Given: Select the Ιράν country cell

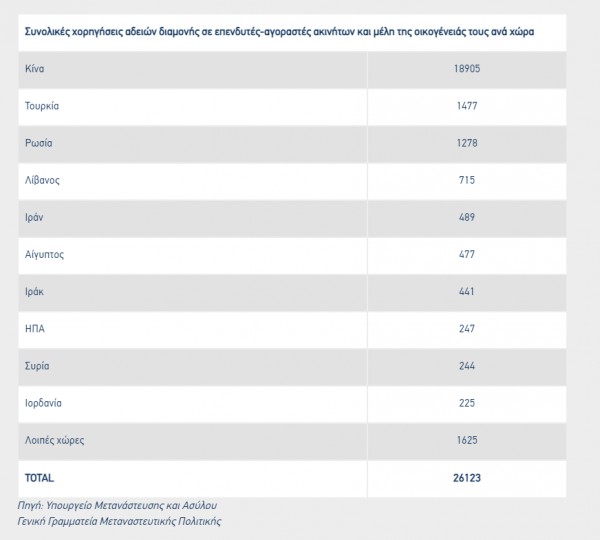Looking at the screenshot, I should [35, 217].
